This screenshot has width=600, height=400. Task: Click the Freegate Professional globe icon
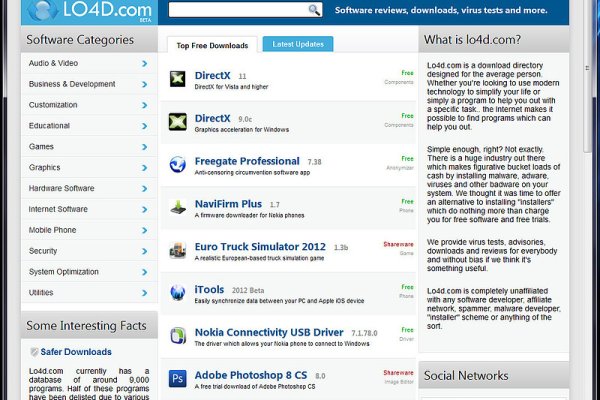177,164
